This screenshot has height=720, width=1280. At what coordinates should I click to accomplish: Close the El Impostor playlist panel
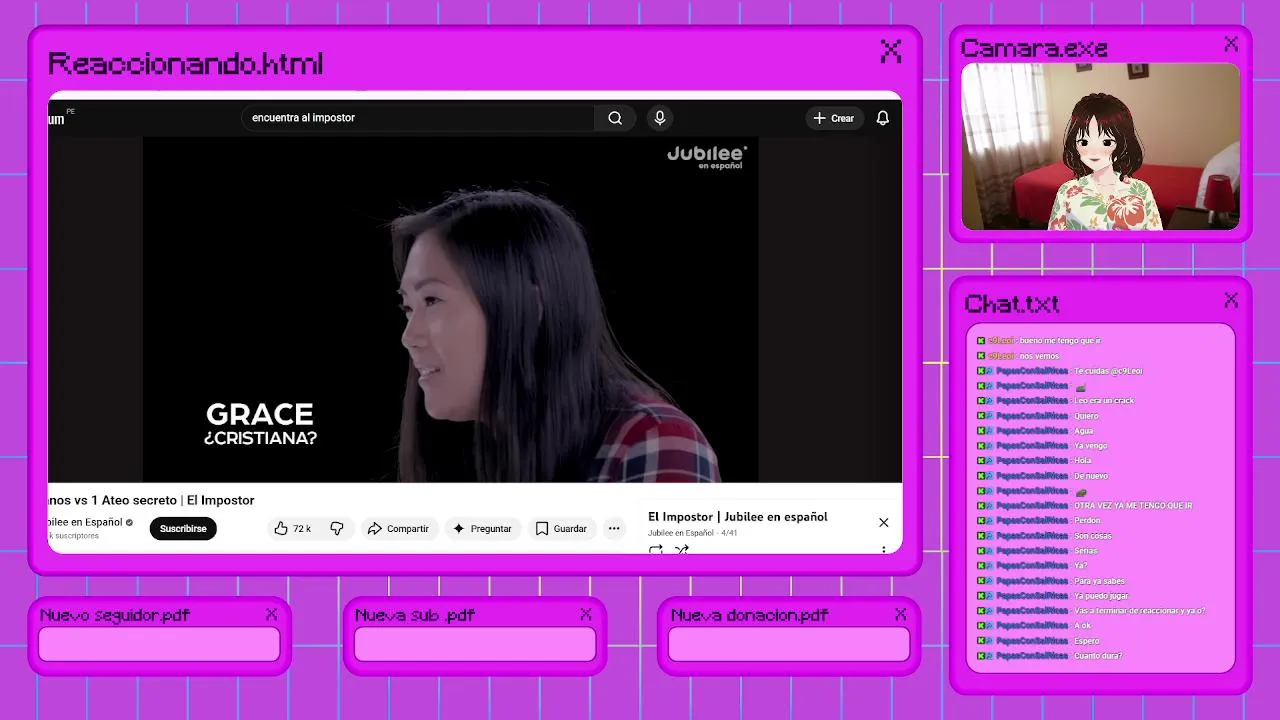[x=884, y=522]
